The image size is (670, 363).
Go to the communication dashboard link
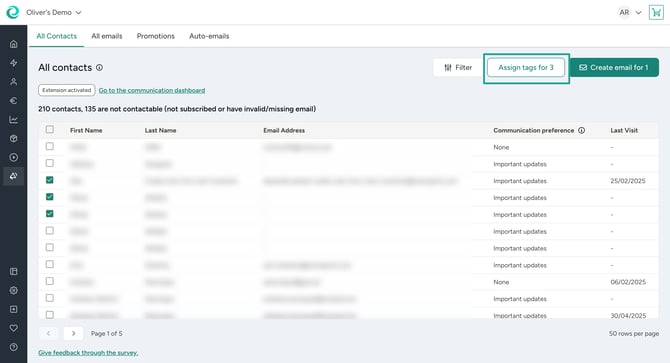click(x=152, y=91)
